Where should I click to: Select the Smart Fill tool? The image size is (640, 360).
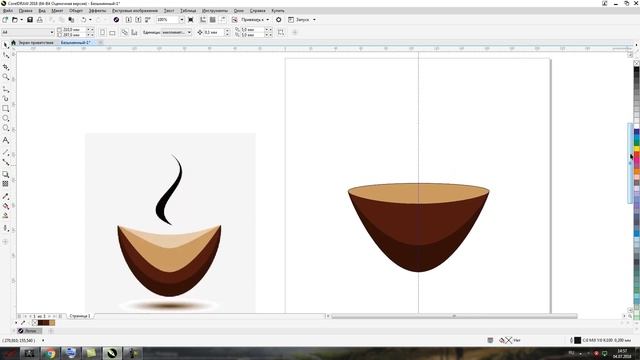[5, 216]
